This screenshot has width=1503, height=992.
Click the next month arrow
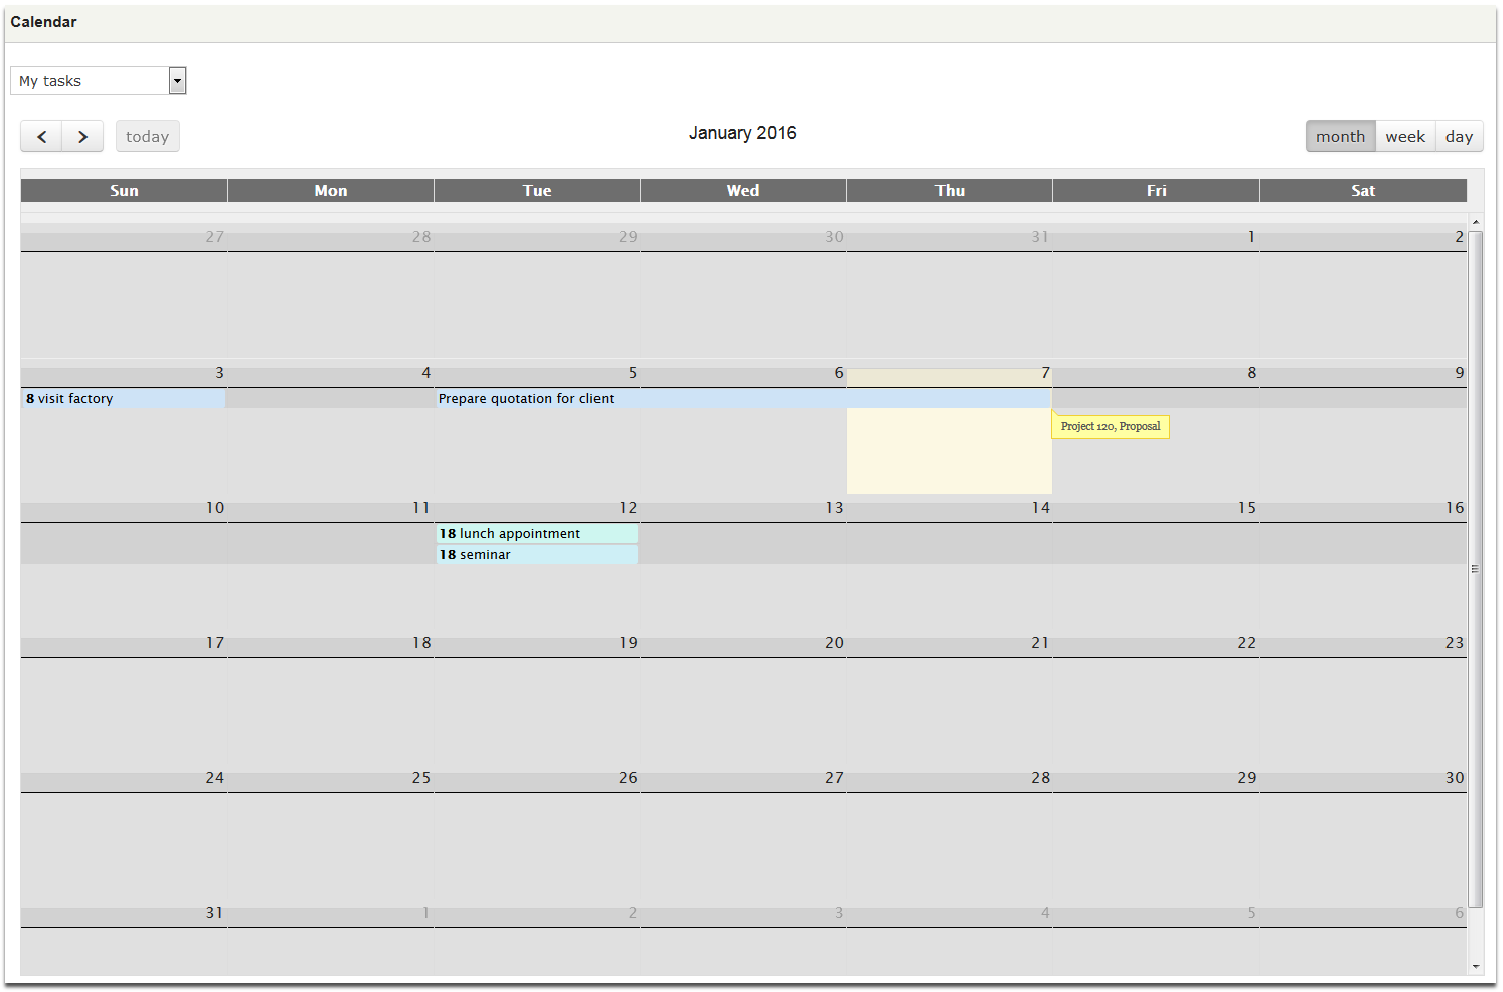[82, 136]
